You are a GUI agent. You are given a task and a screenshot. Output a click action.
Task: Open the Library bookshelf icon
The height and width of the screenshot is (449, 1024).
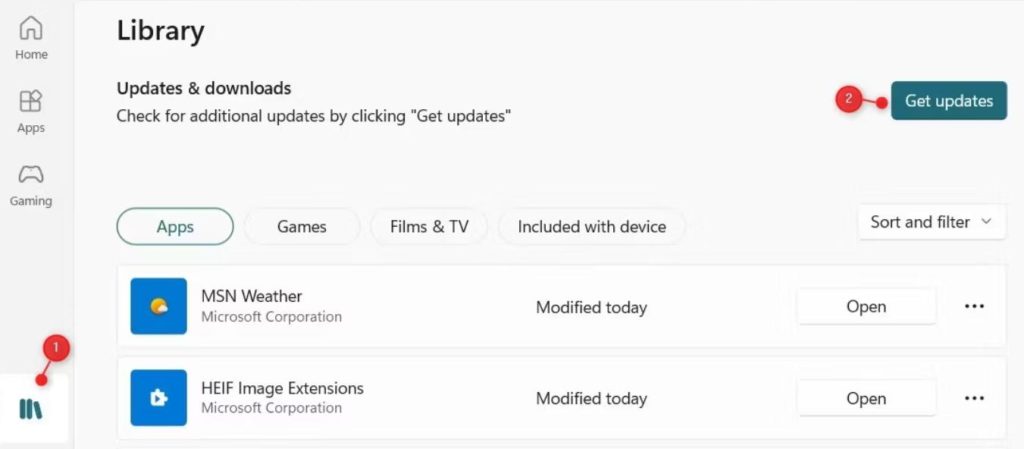tap(31, 408)
